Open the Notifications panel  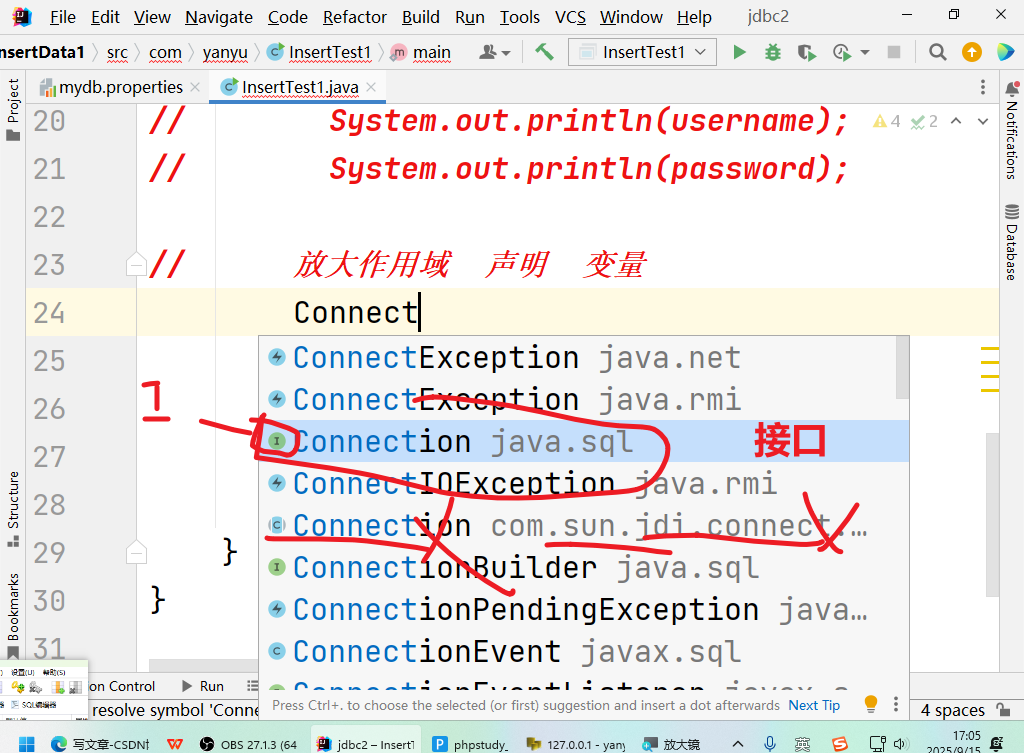point(1012,131)
